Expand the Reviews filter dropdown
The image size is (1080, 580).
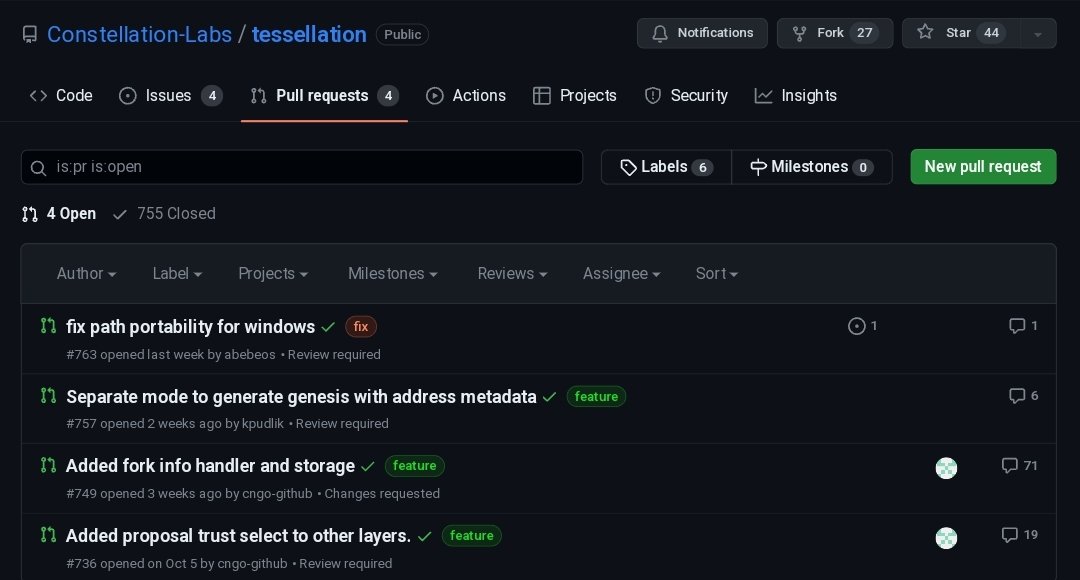[x=512, y=273]
